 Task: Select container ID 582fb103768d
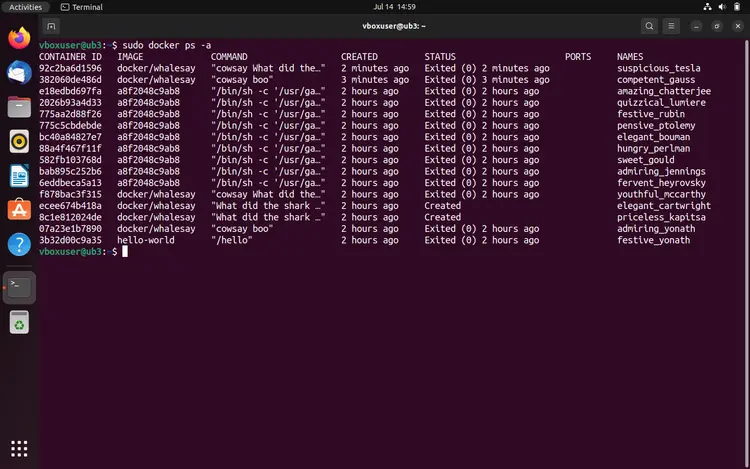70,160
